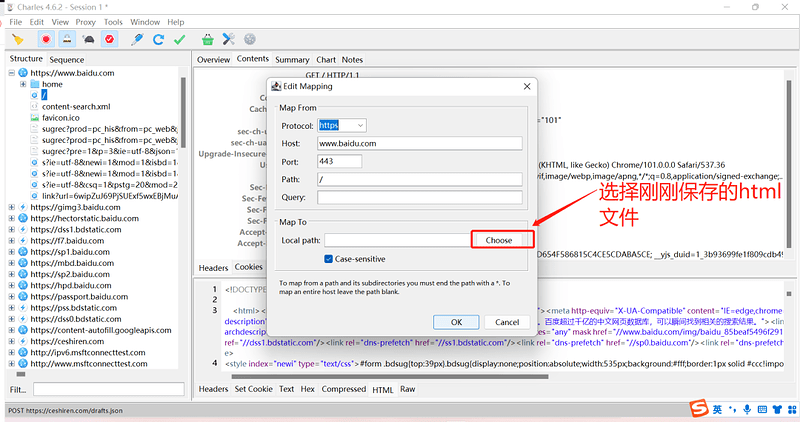The width and height of the screenshot is (800, 422).
Task: Toggle the turtle Throttling icon
Action: [x=88, y=39]
